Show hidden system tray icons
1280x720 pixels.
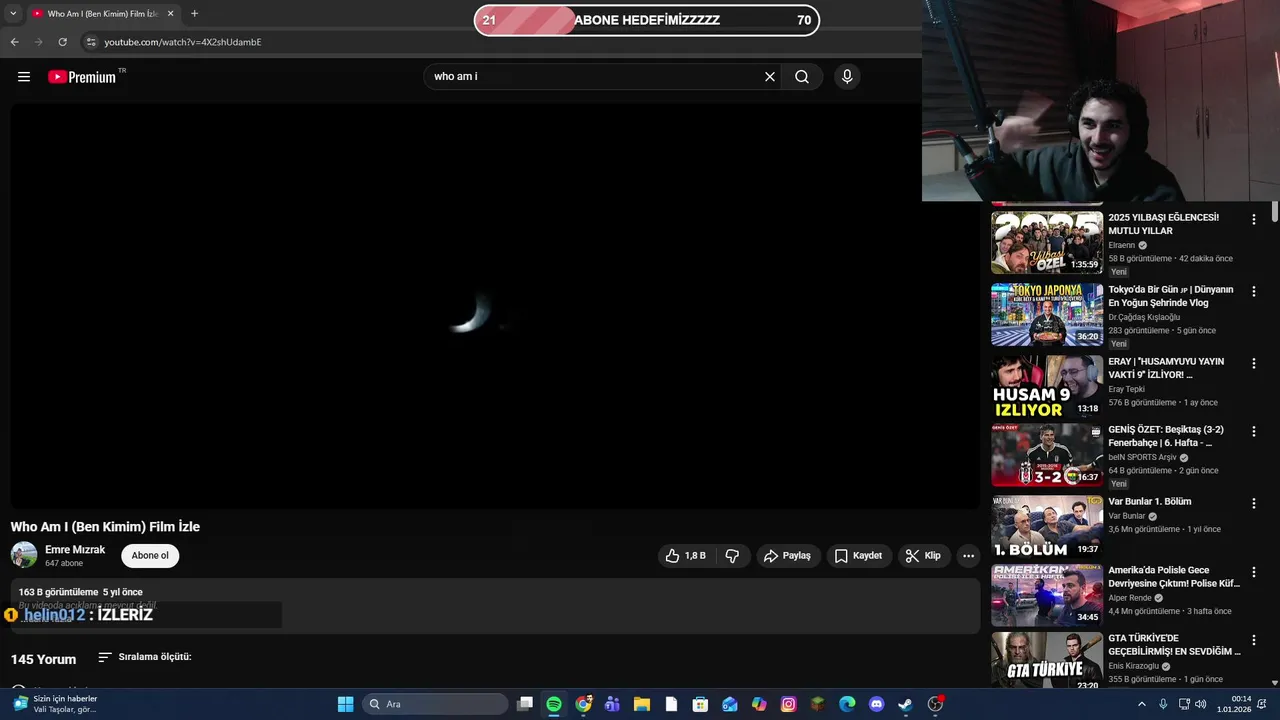1142,704
